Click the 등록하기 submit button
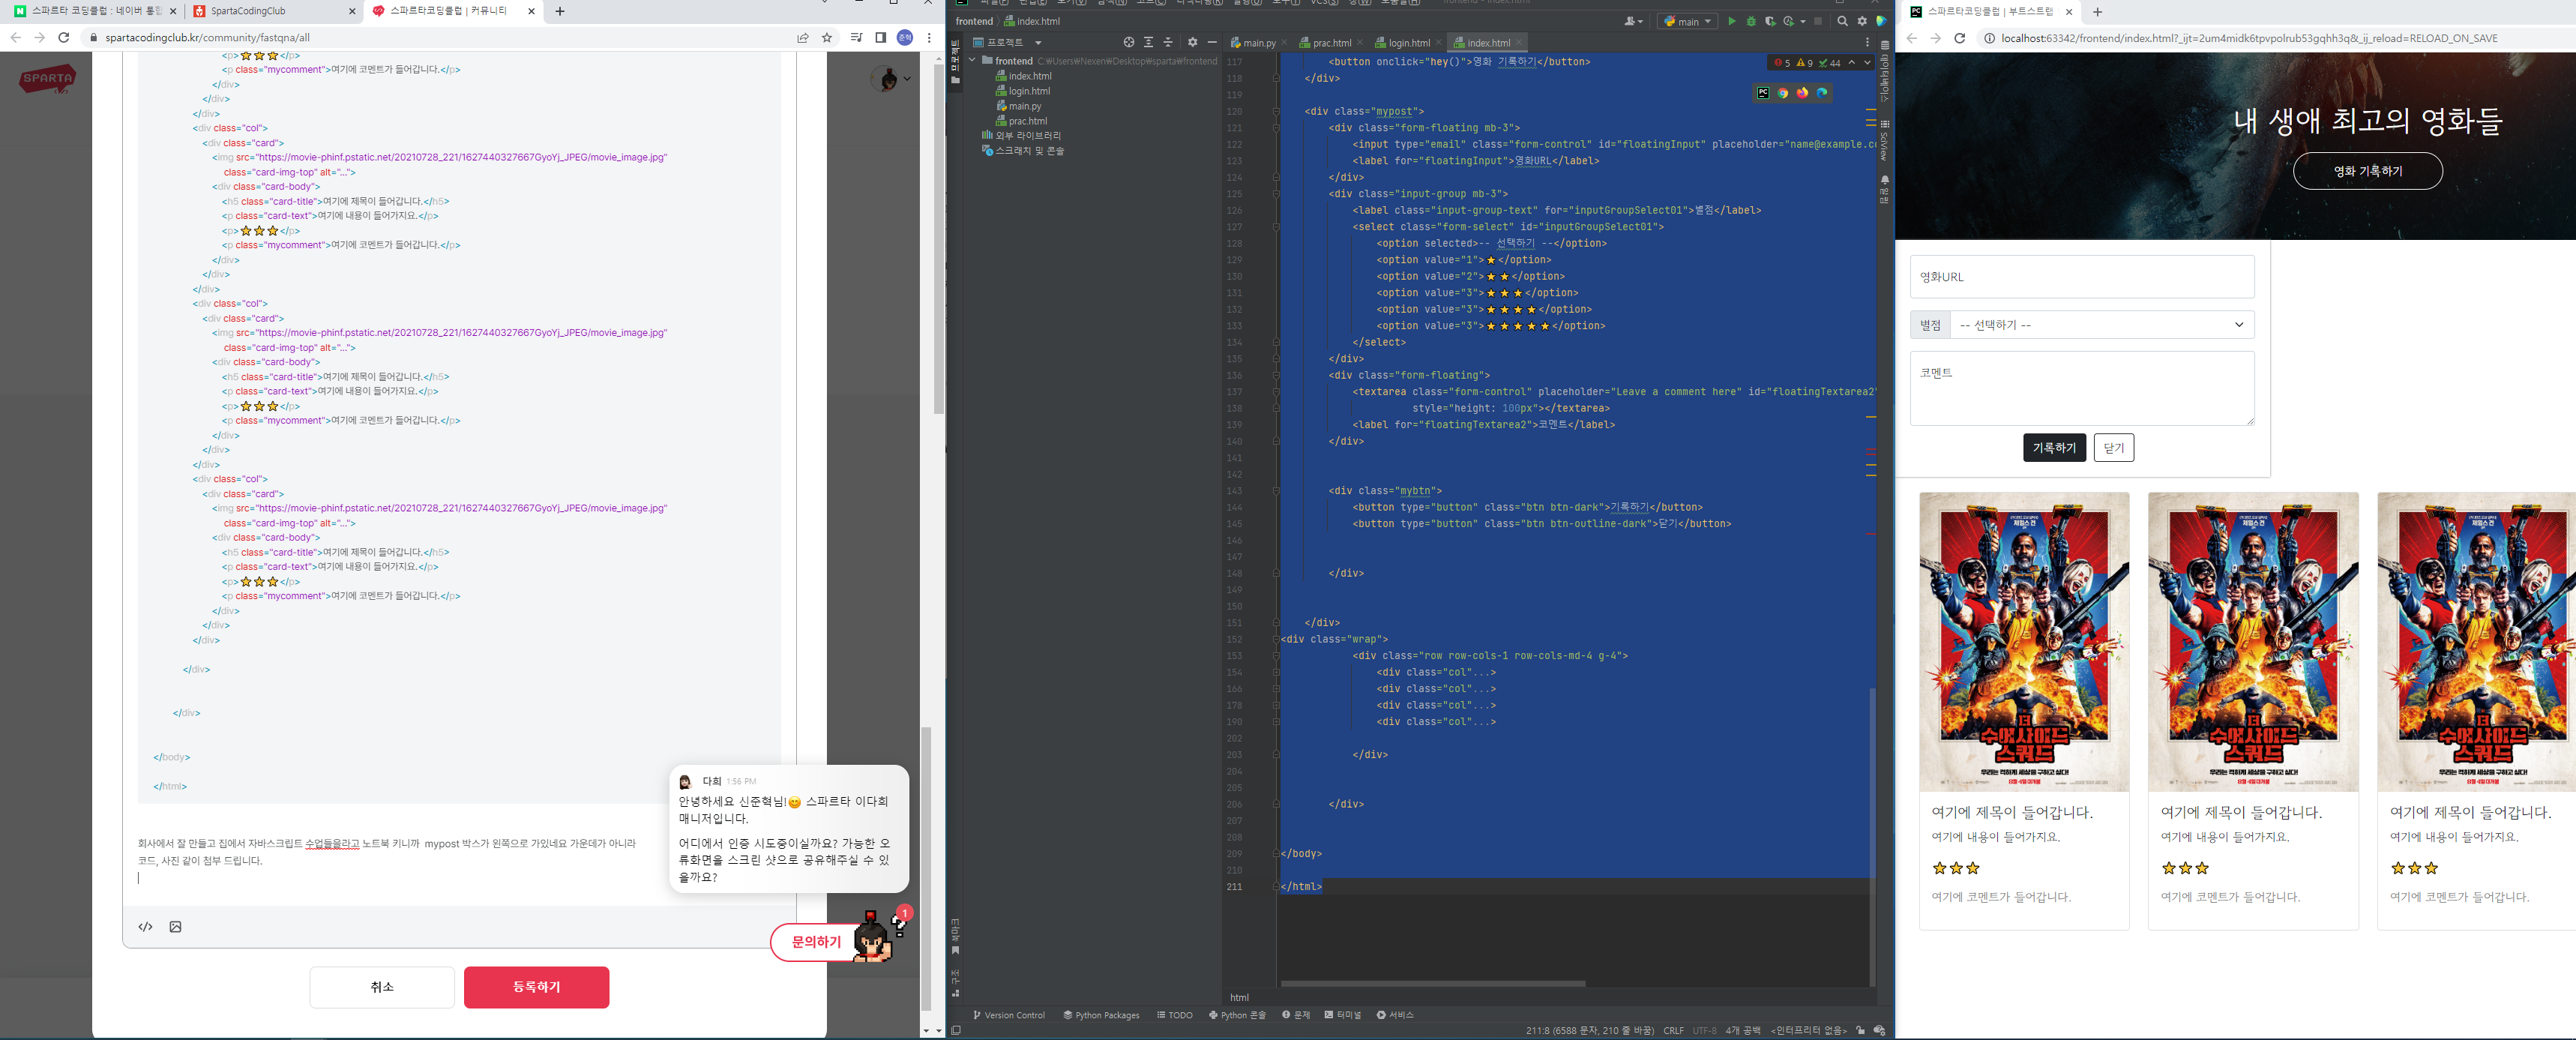 tap(536, 987)
